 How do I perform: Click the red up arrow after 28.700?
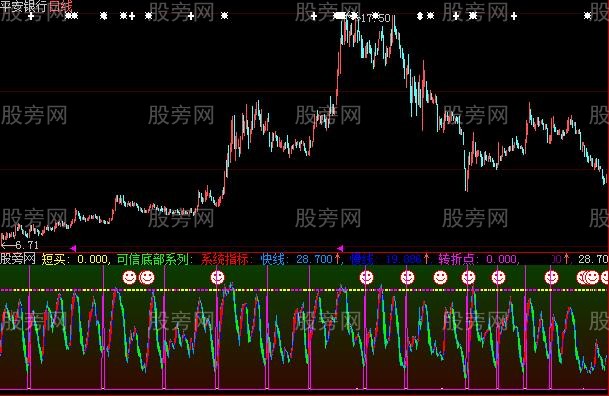click(337, 259)
